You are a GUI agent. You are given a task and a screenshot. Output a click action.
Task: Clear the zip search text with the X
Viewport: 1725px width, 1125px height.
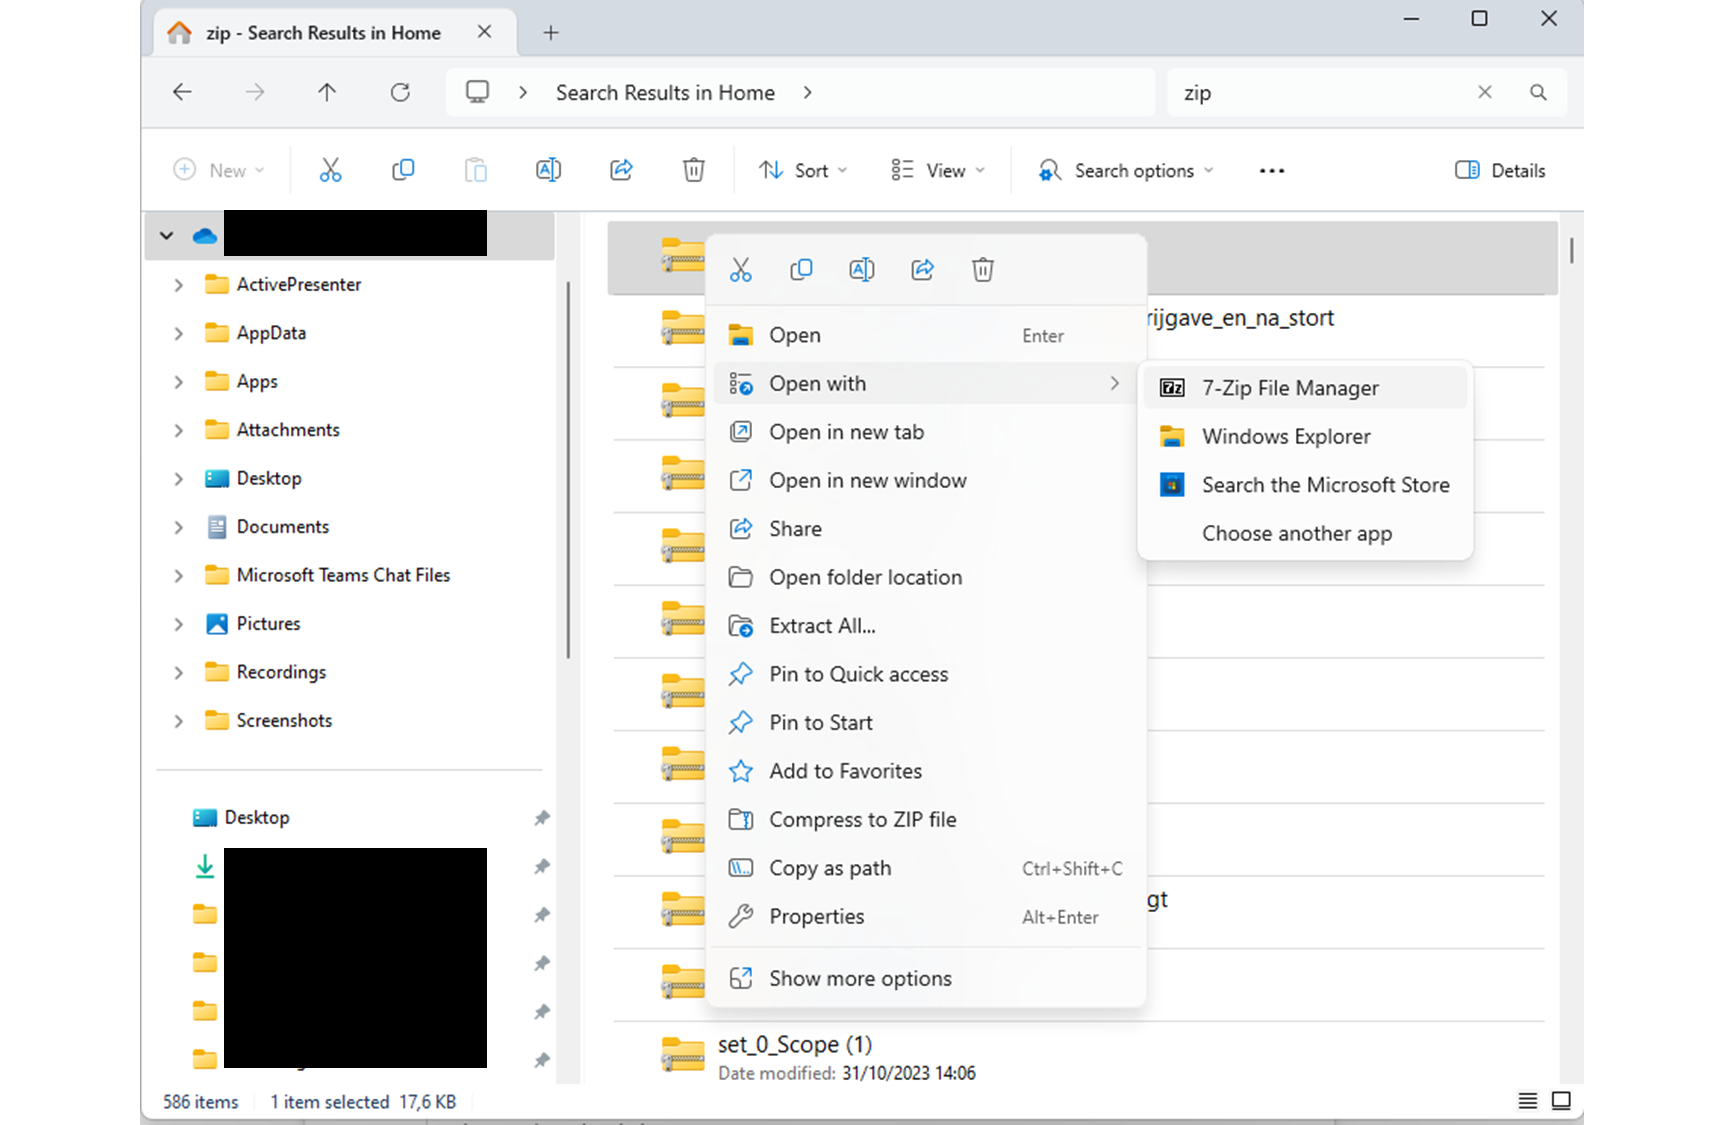[x=1485, y=93]
